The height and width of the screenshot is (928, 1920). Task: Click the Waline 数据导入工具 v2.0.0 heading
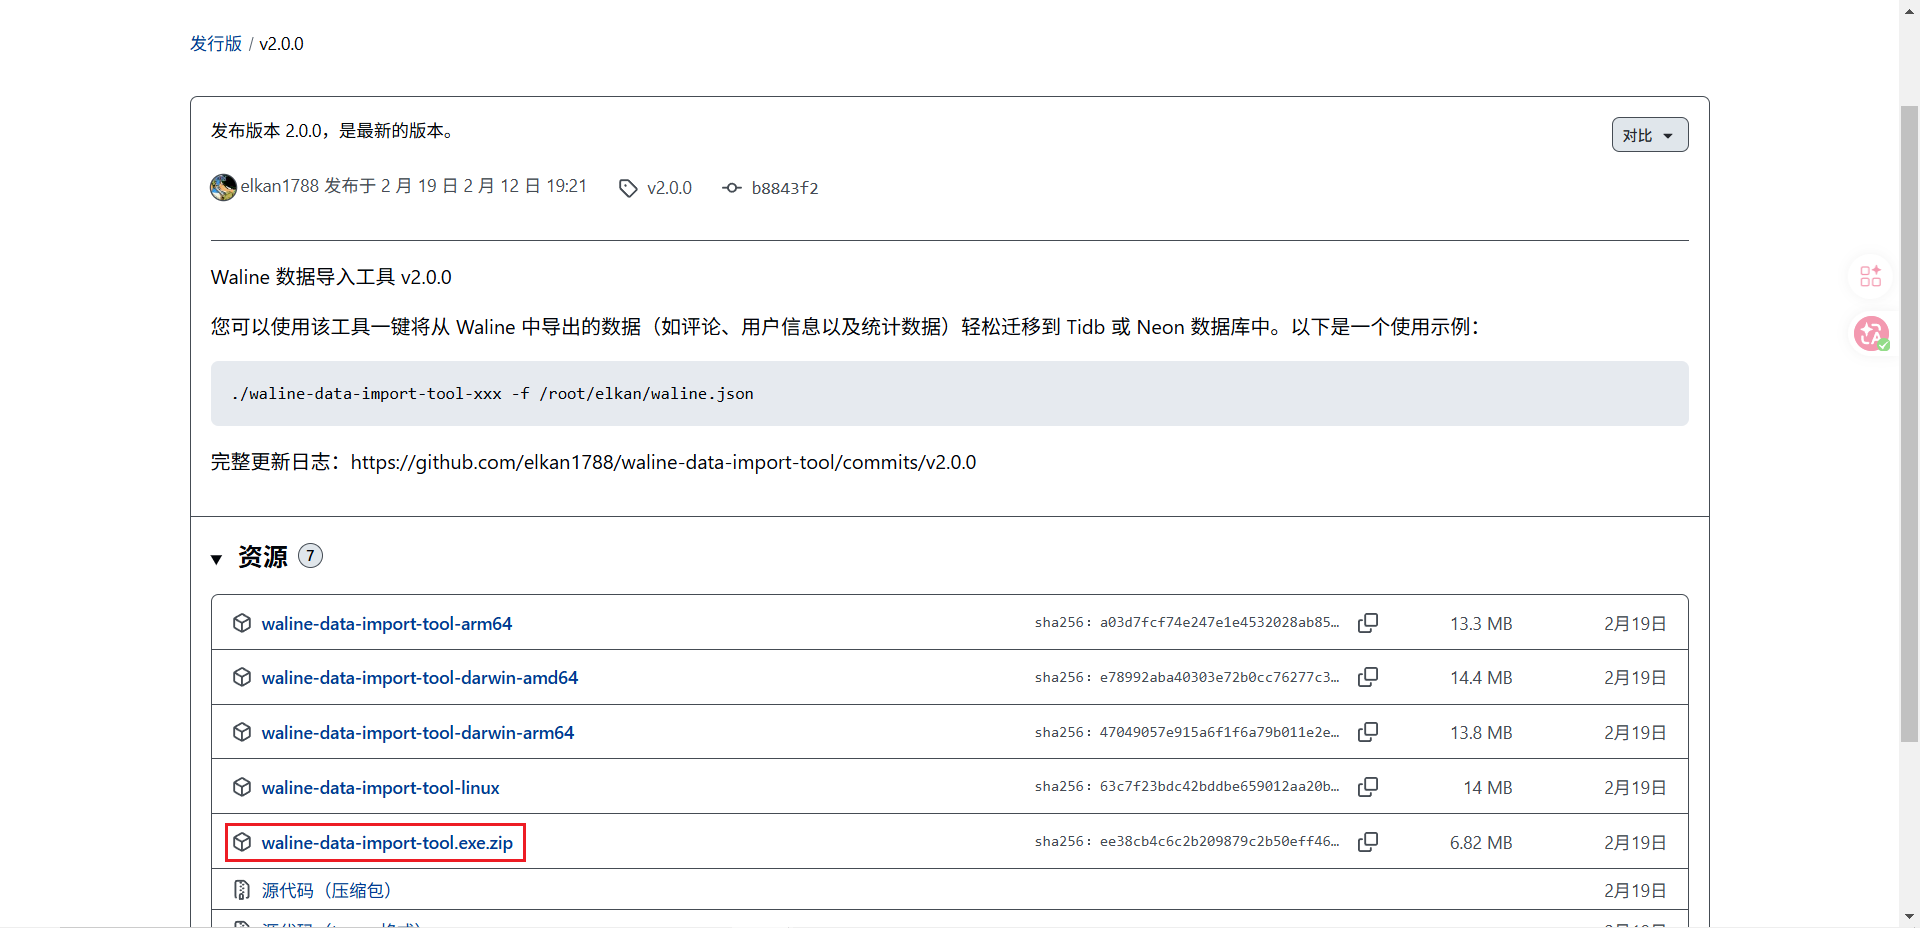[x=331, y=277]
